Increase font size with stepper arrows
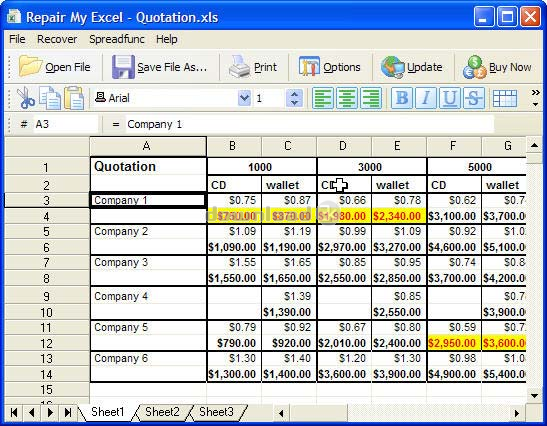Viewport: 547px width, 426px height. point(294,94)
